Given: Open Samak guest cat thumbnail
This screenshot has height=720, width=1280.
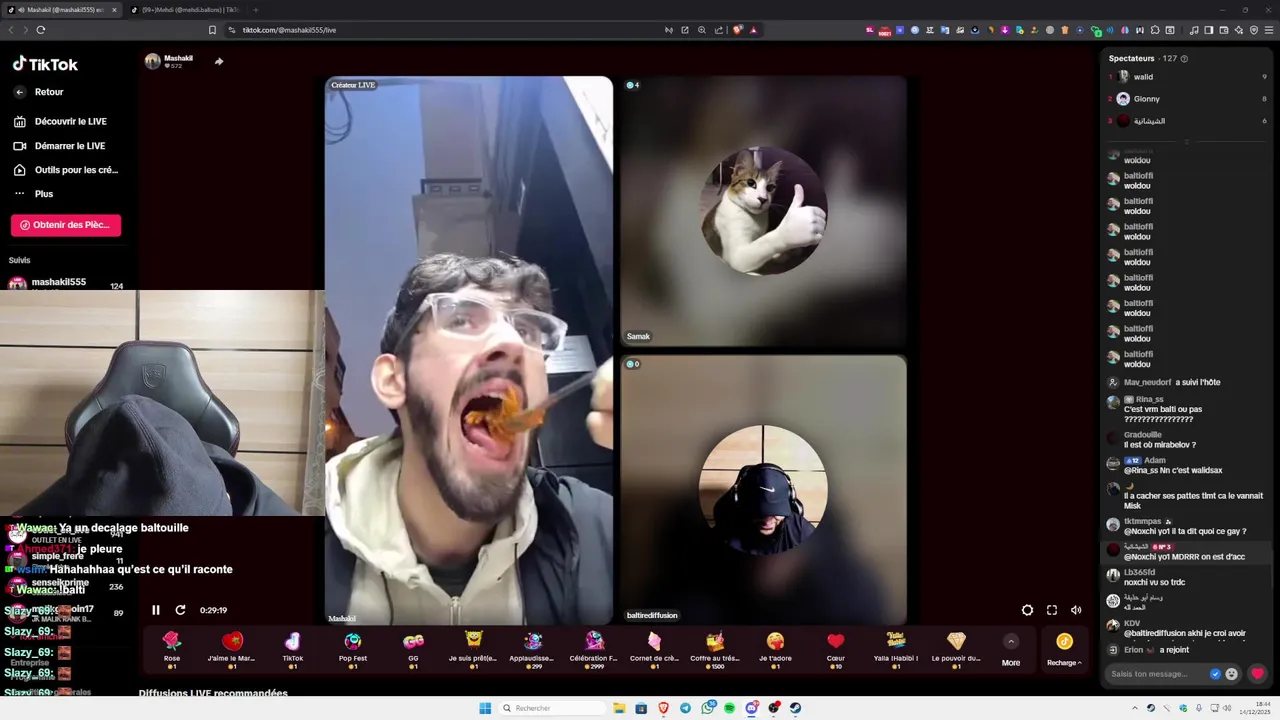Looking at the screenshot, I should [763, 211].
